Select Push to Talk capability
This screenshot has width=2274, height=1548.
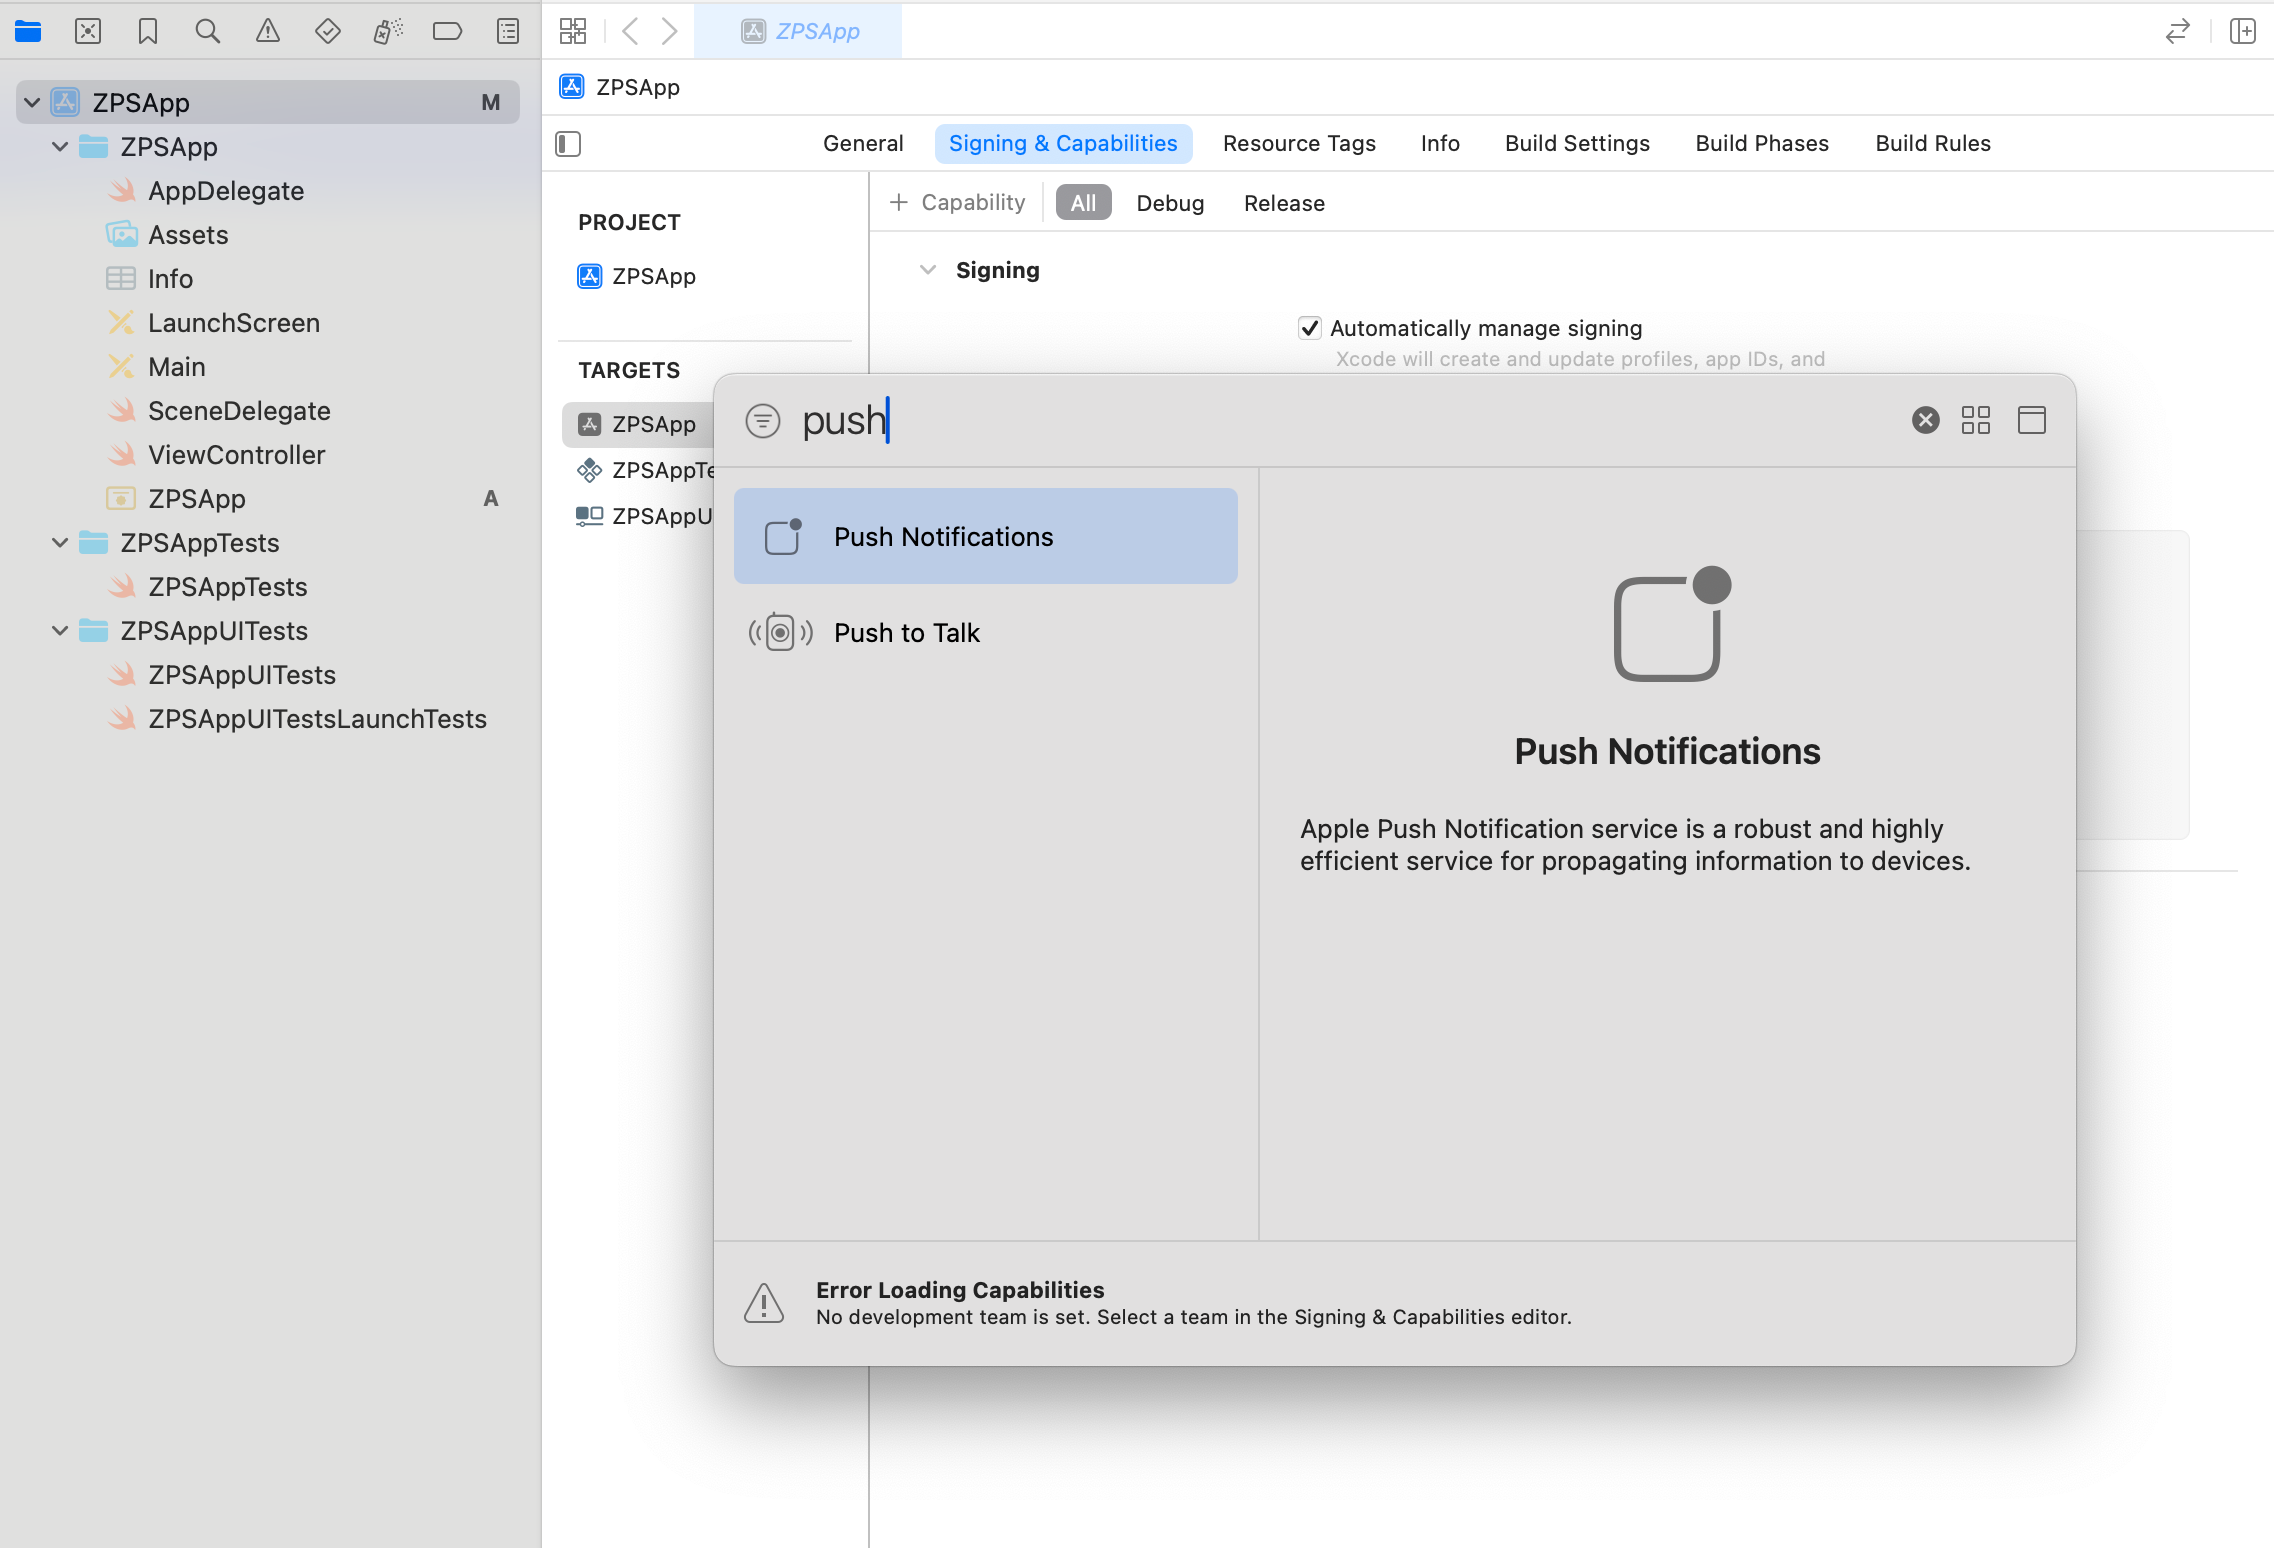coord(906,633)
